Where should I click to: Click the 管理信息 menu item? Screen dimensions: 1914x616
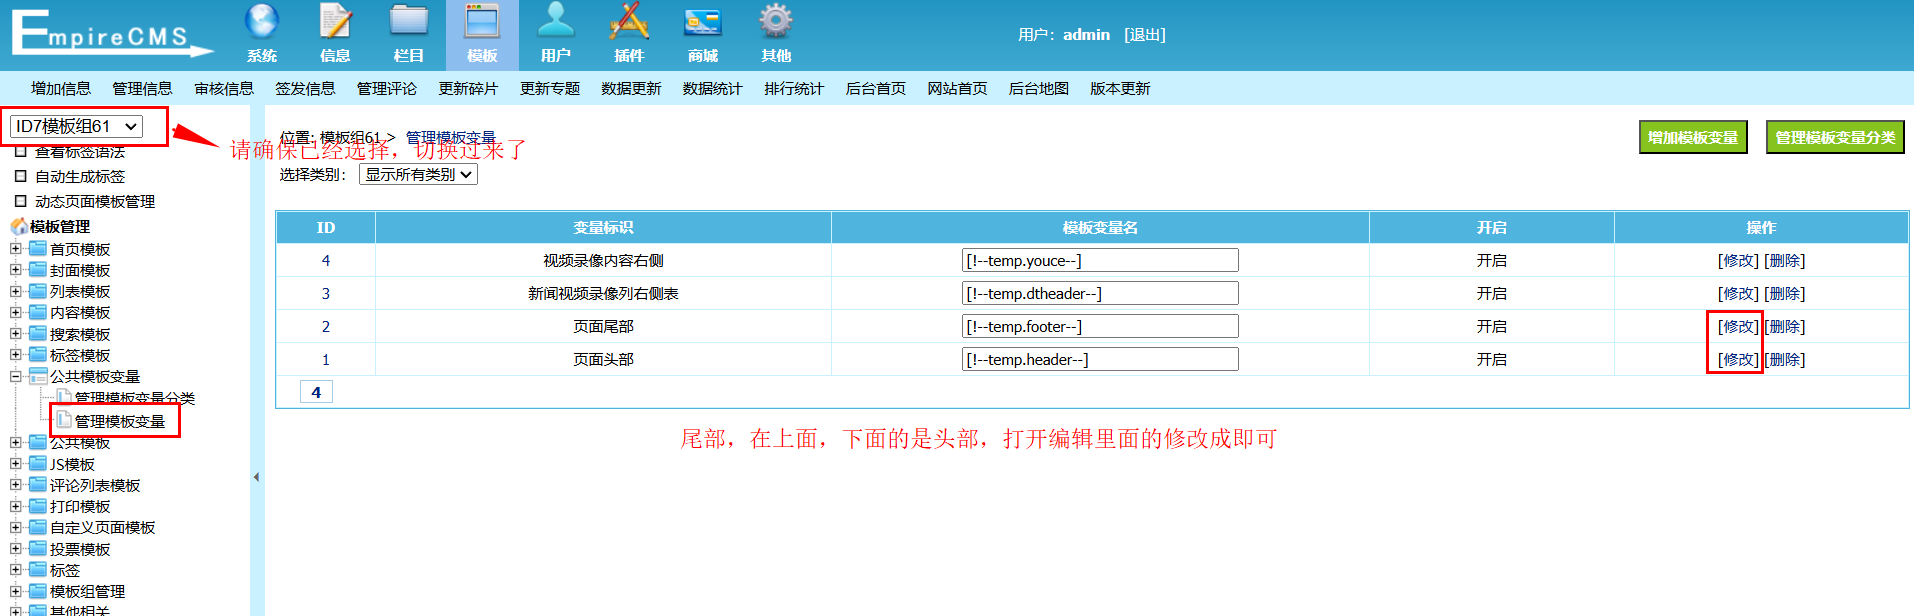[x=142, y=89]
